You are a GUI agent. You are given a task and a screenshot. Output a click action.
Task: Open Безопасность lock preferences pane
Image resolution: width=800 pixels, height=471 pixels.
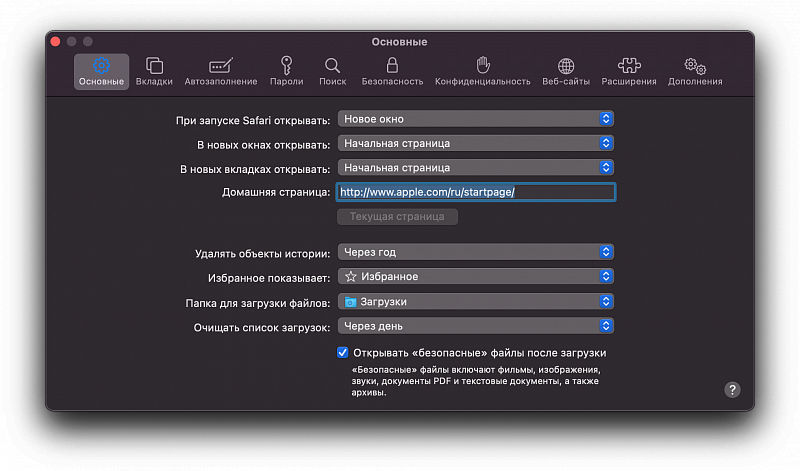[392, 71]
